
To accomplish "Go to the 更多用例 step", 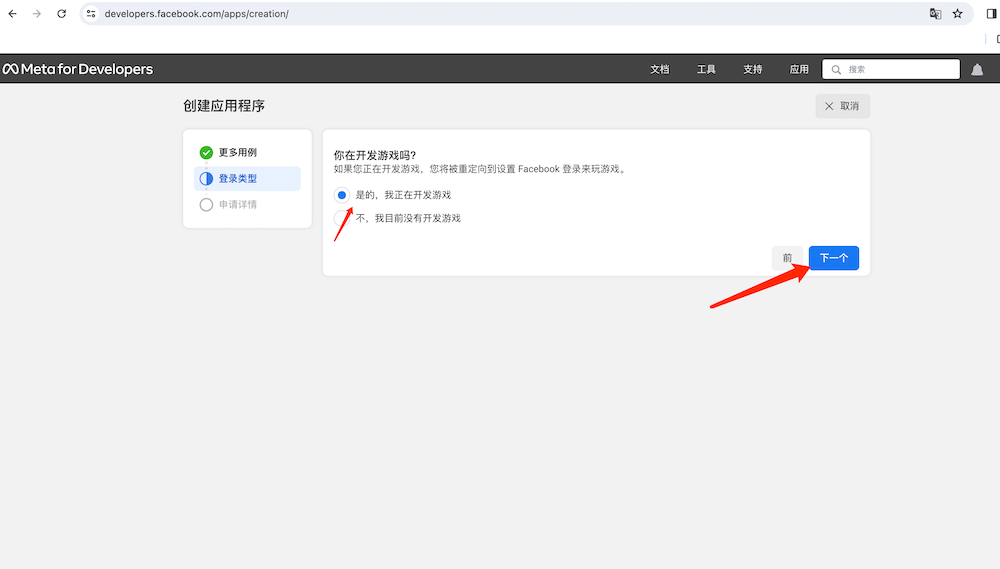I will pyautogui.click(x=237, y=153).
